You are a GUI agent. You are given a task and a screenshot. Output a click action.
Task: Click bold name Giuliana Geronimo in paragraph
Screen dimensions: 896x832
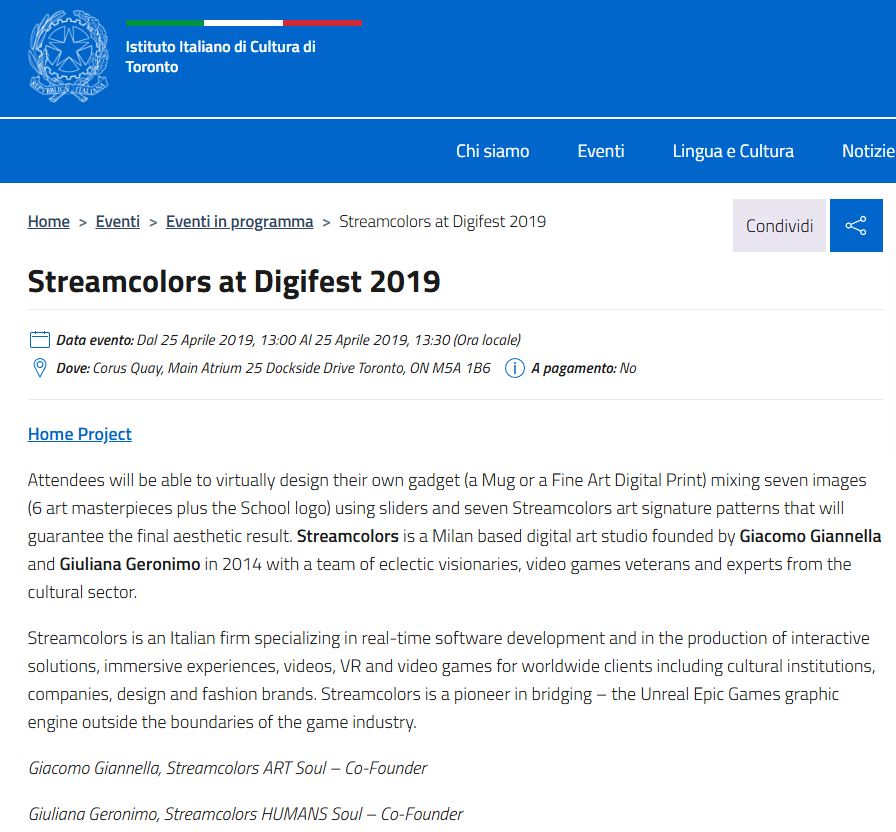coord(130,564)
